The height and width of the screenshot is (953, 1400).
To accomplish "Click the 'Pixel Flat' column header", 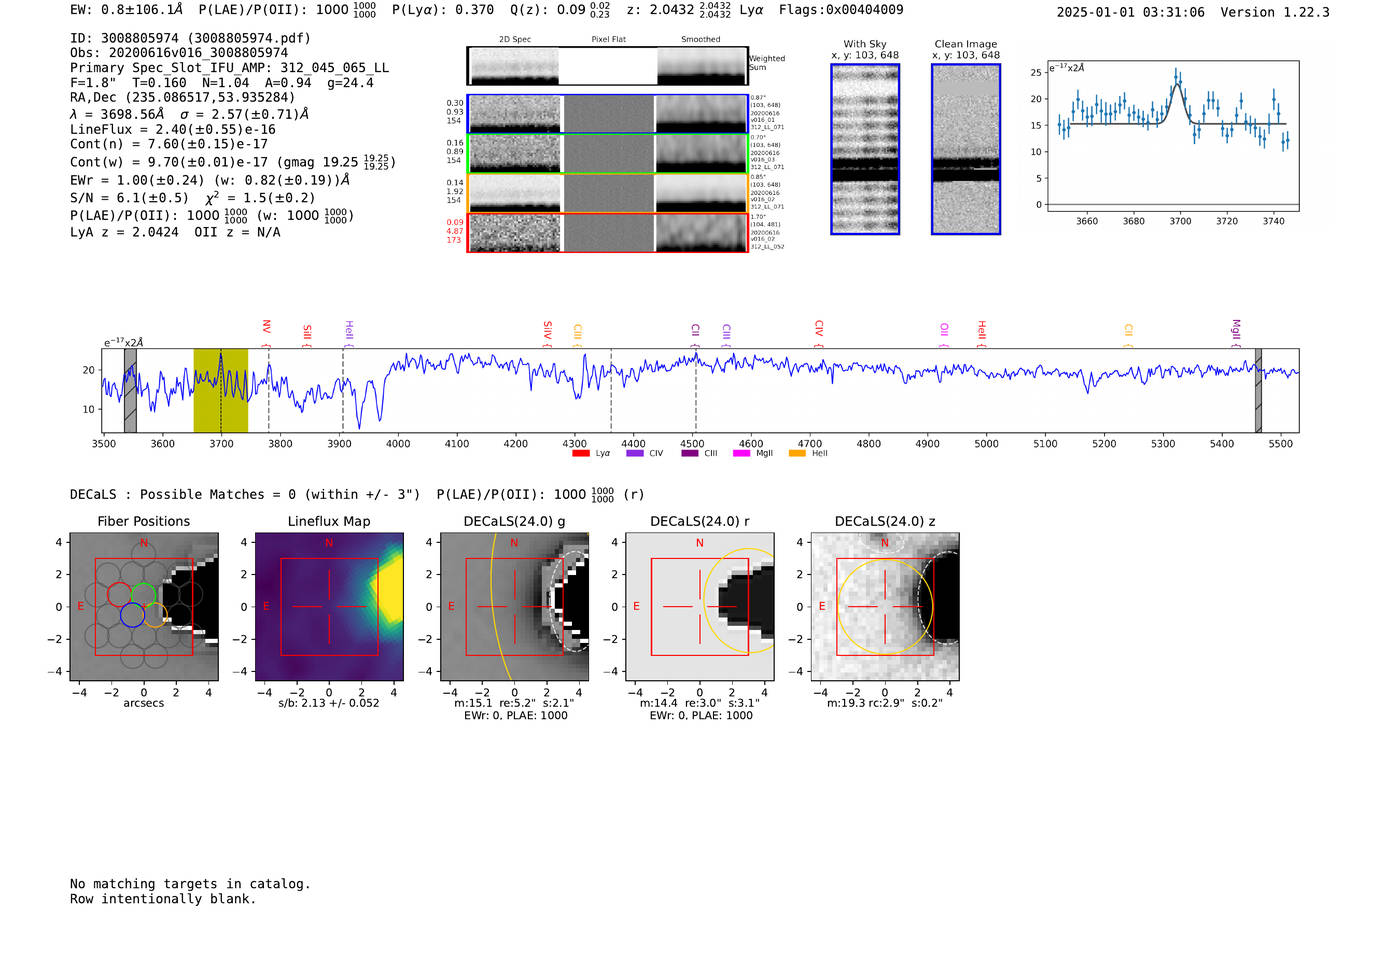I will (x=608, y=40).
